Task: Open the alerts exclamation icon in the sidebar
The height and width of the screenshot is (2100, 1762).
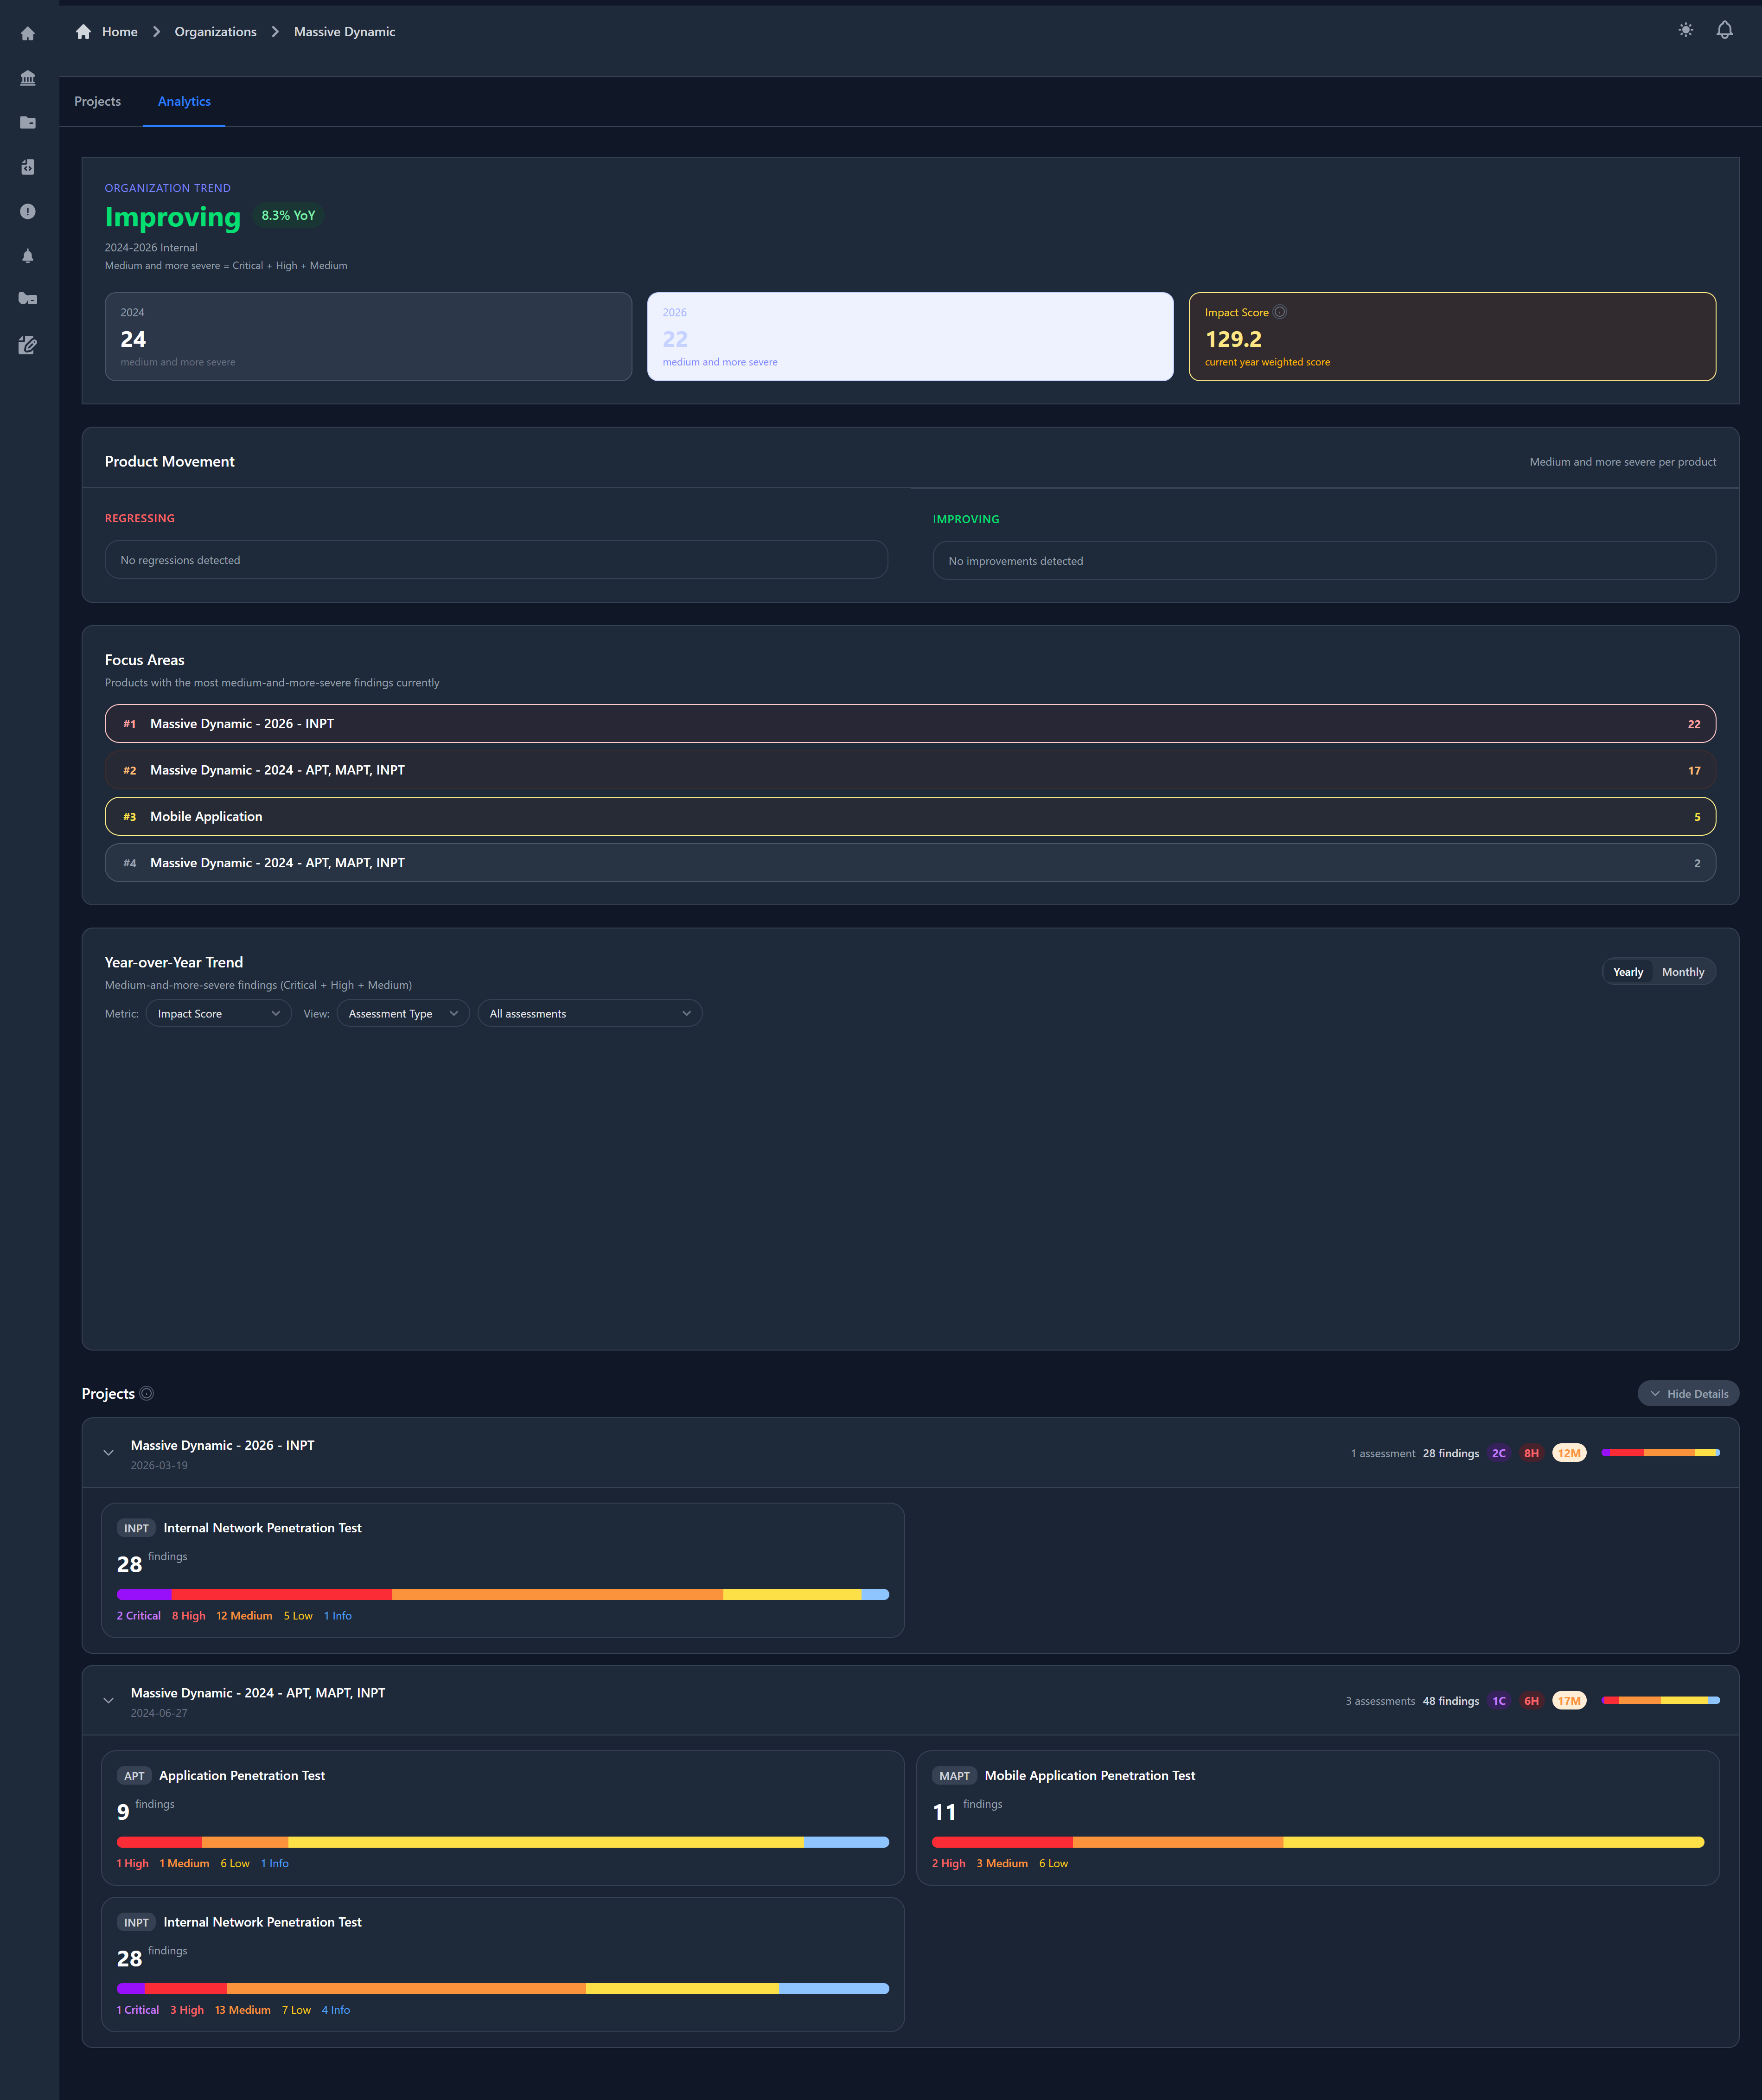Action: coord(27,211)
